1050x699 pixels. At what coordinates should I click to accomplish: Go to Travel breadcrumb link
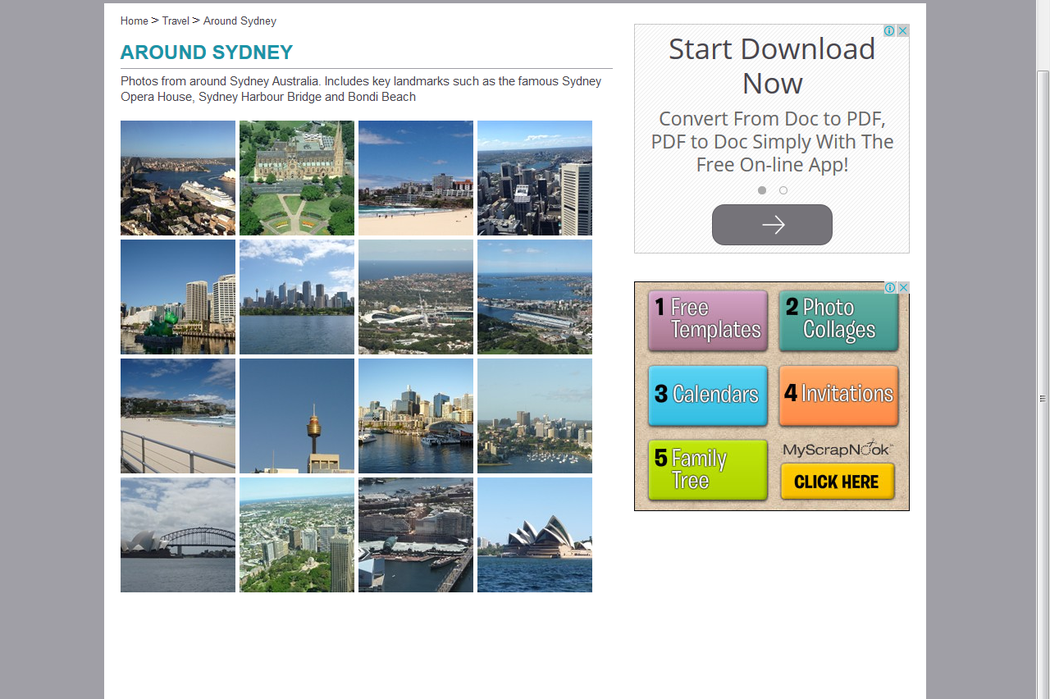point(175,21)
